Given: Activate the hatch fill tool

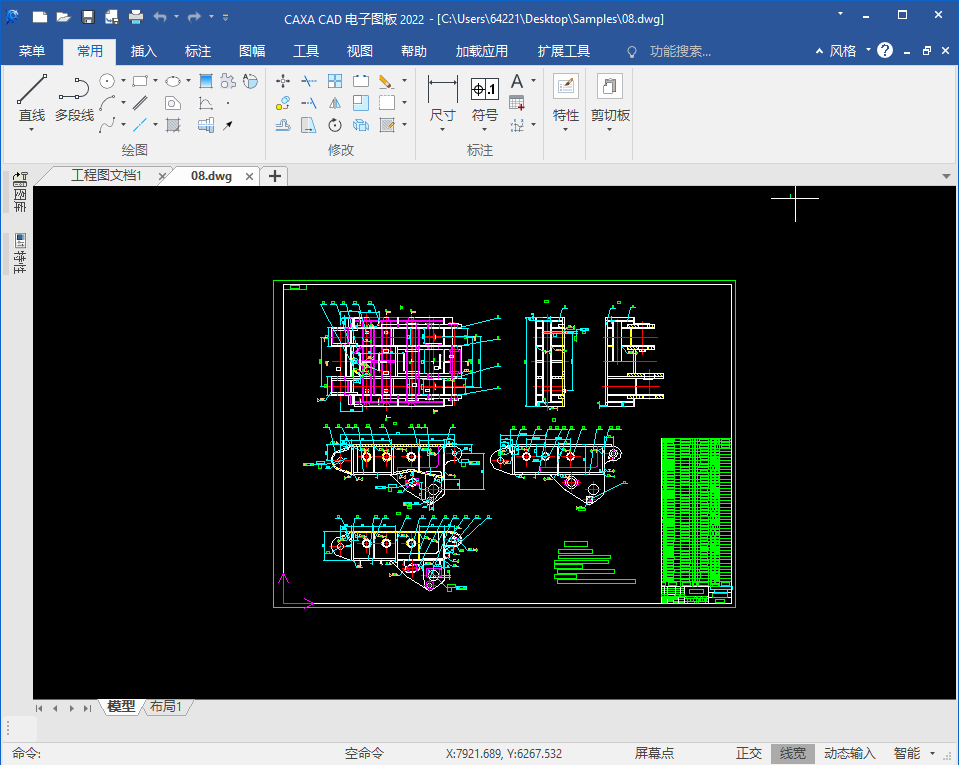Looking at the screenshot, I should coord(173,125).
